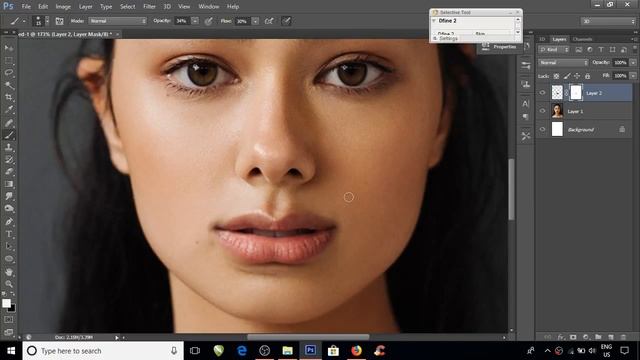Screen dimensions: 640x360
Task: Select the Pen tool
Action: coord(9,222)
